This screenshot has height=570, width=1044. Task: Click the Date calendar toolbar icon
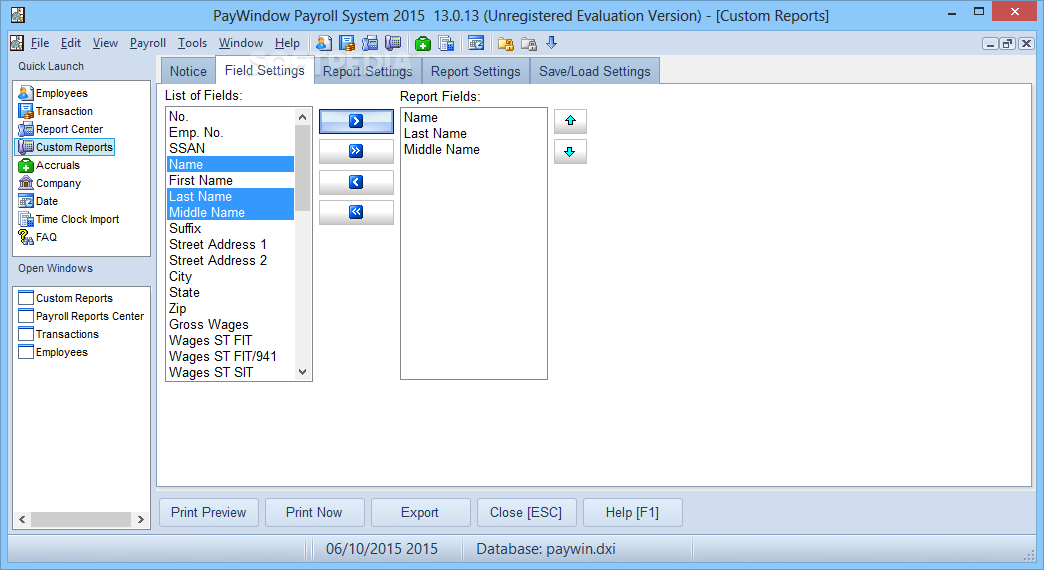(475, 43)
